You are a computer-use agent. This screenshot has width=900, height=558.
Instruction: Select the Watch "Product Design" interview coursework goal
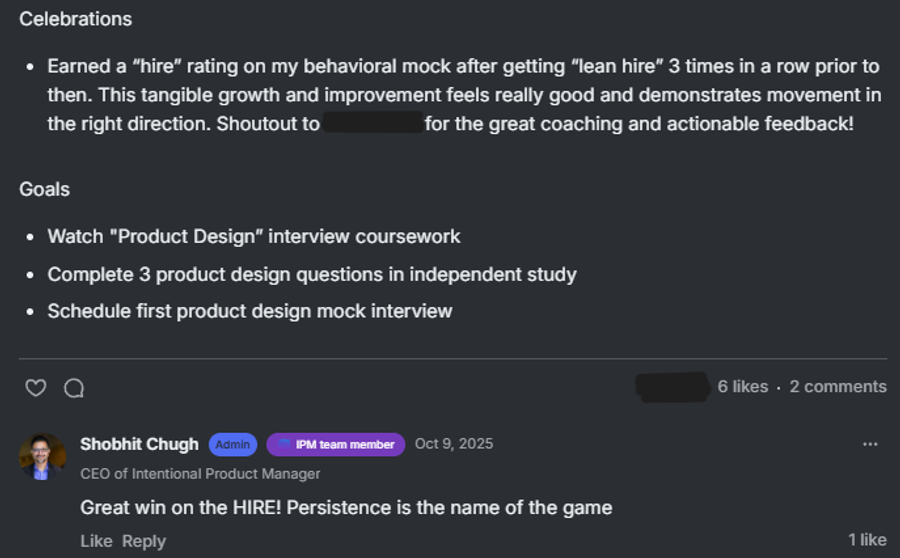pyautogui.click(x=254, y=237)
